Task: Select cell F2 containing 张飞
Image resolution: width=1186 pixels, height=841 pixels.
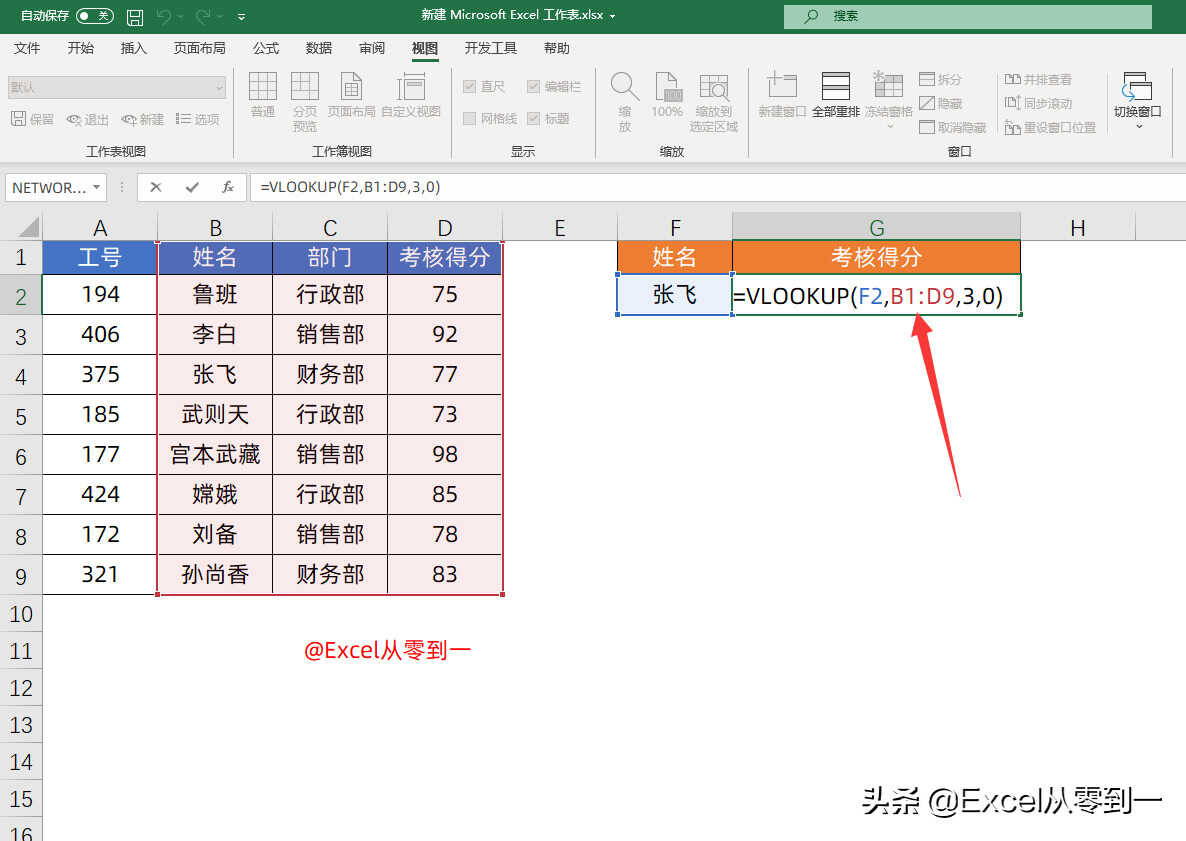Action: 674,295
